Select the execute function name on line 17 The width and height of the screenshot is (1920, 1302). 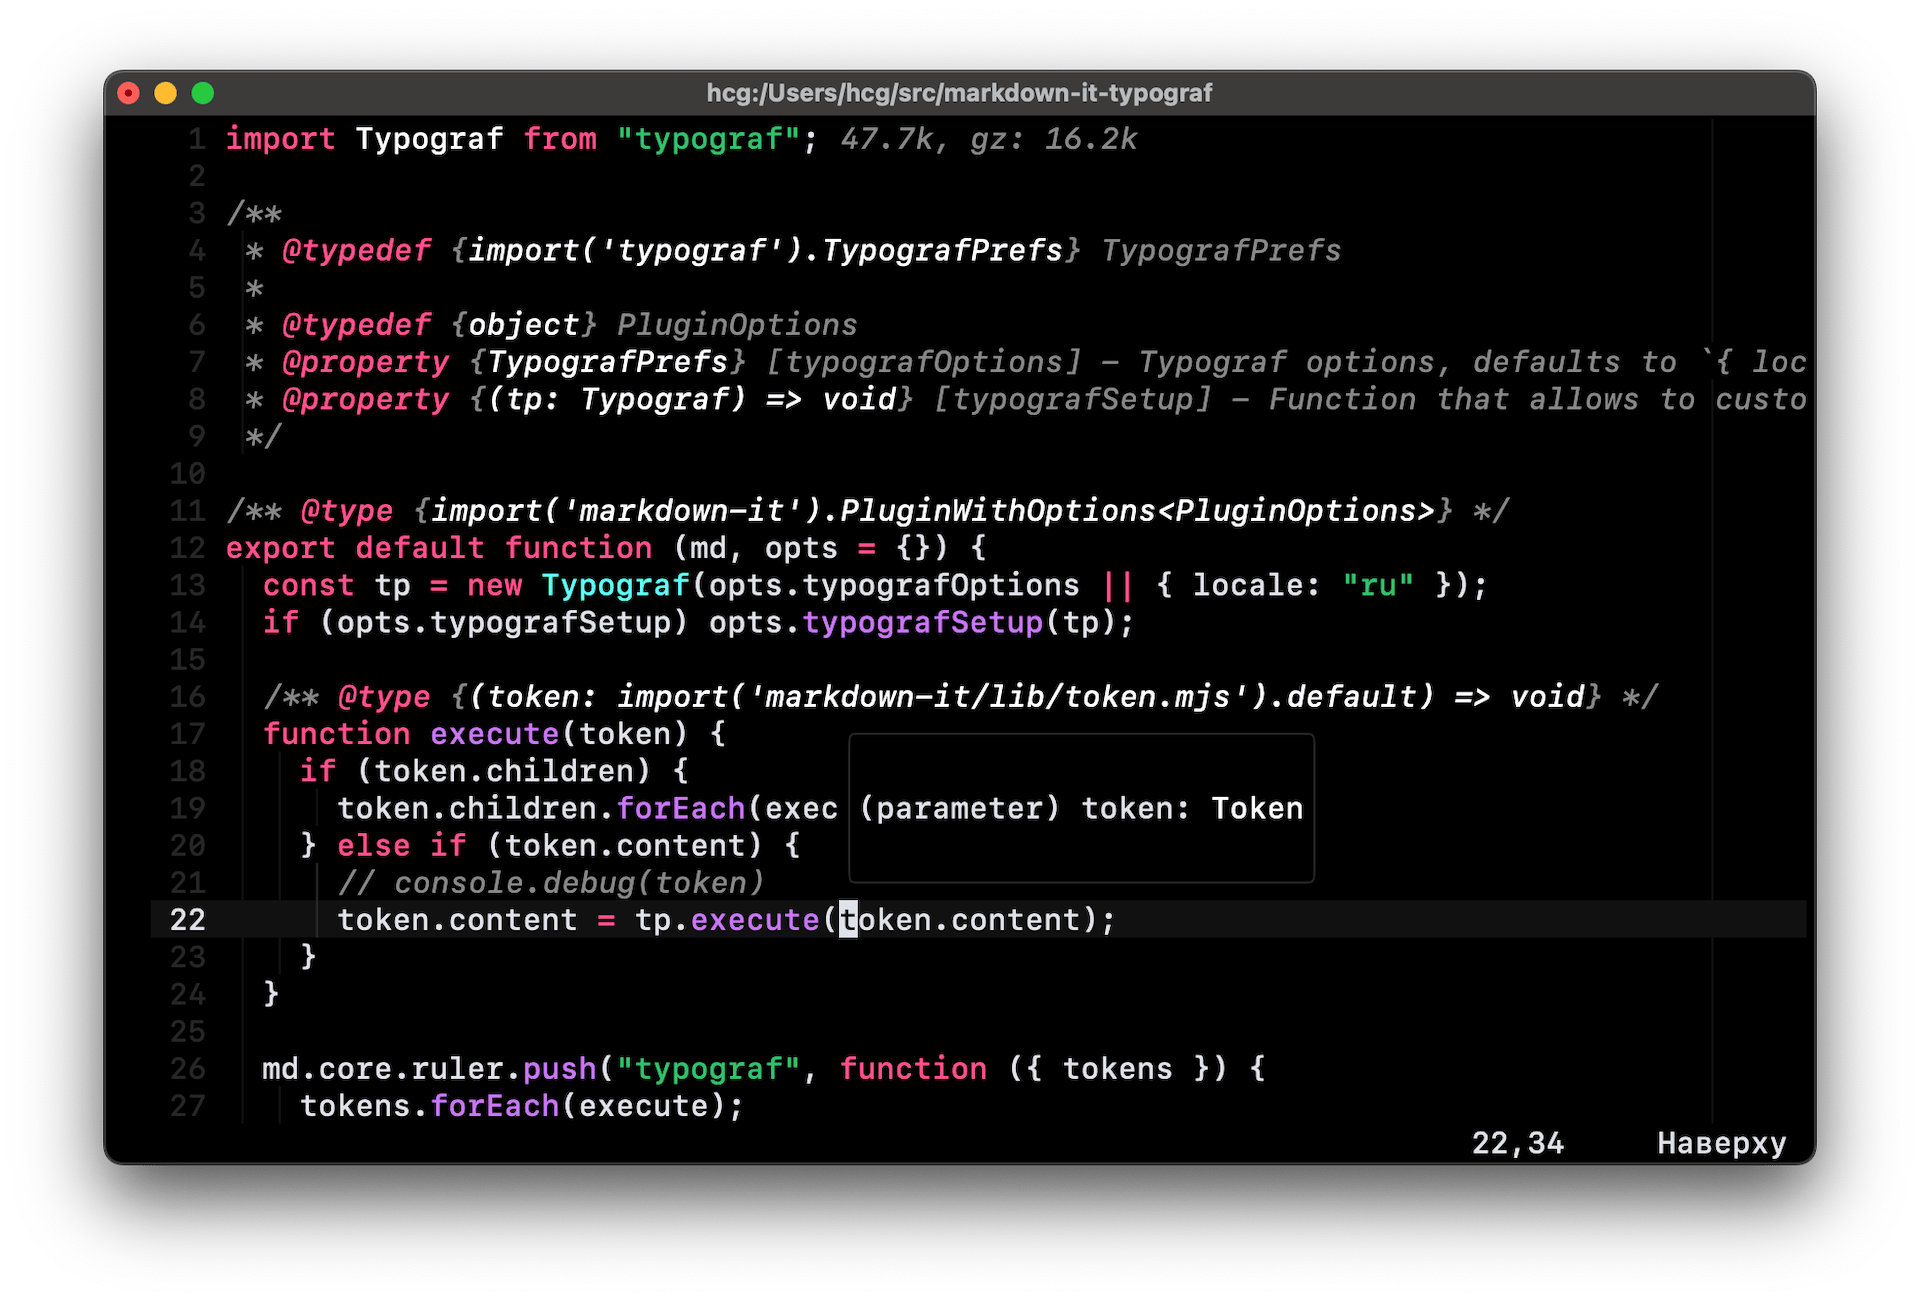[x=494, y=733]
